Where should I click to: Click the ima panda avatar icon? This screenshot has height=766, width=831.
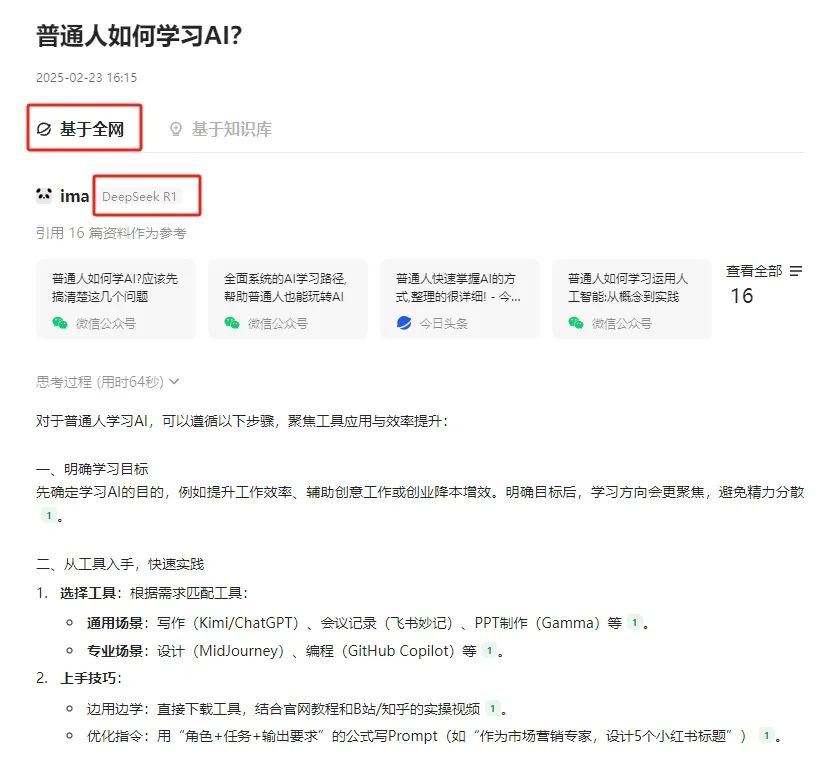[x=43, y=196]
